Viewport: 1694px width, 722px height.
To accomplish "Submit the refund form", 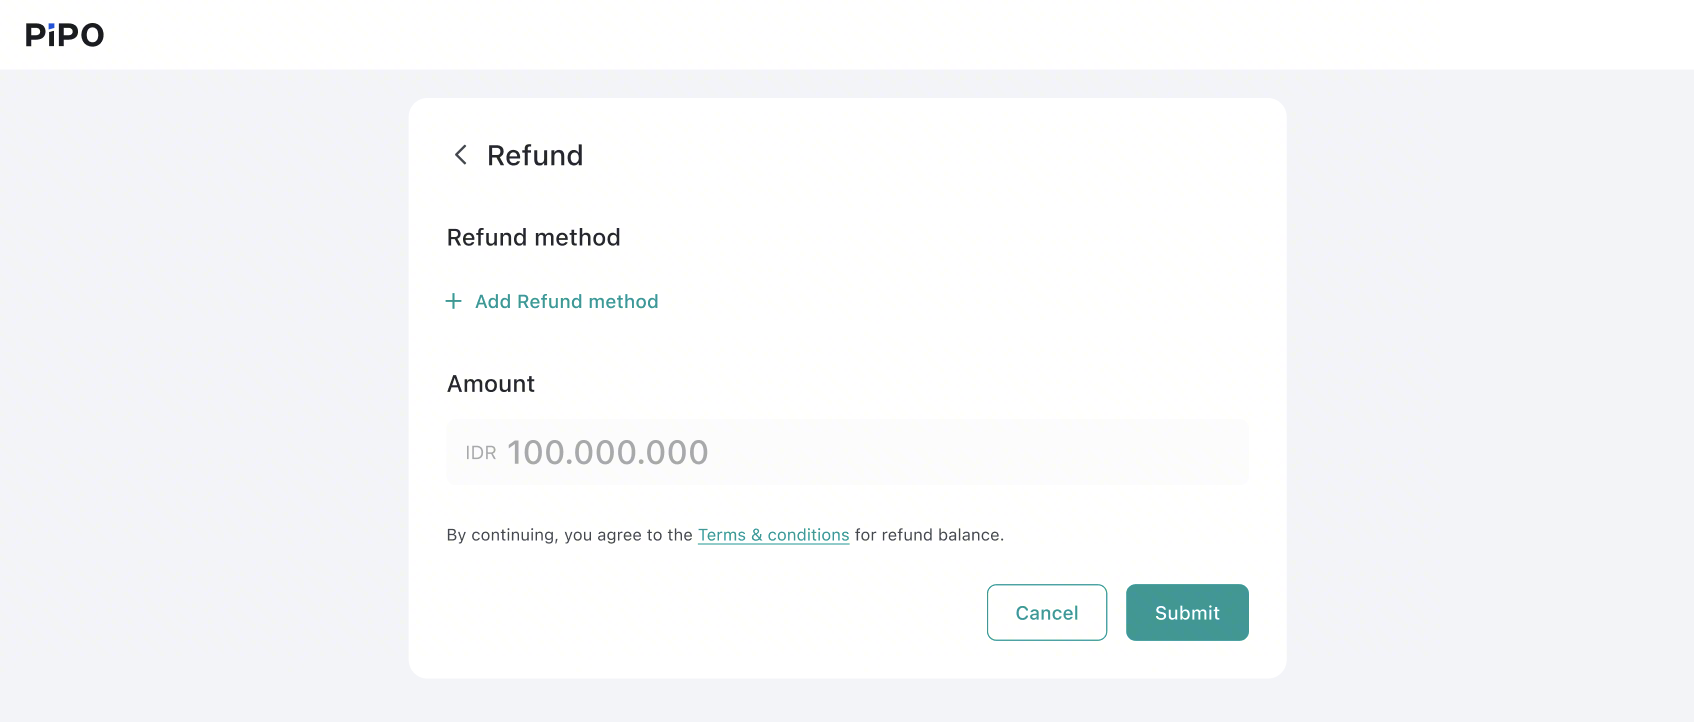I will tap(1187, 612).
